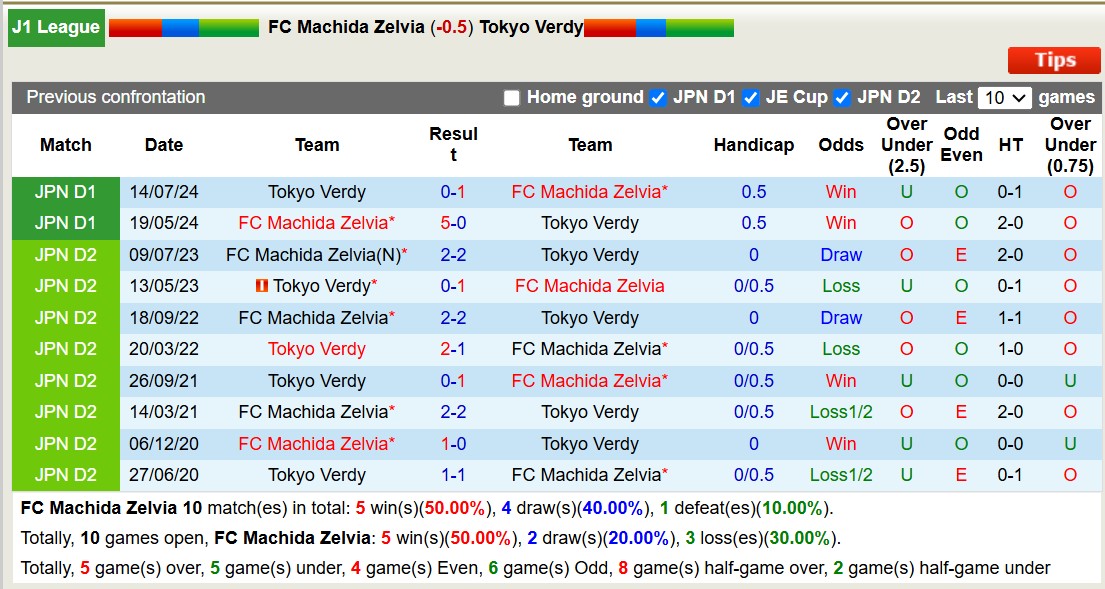Screen dimensions: 1105x589
Task: Select the FC Machida Zelvia team name on 19/05/24
Action: click(317, 223)
